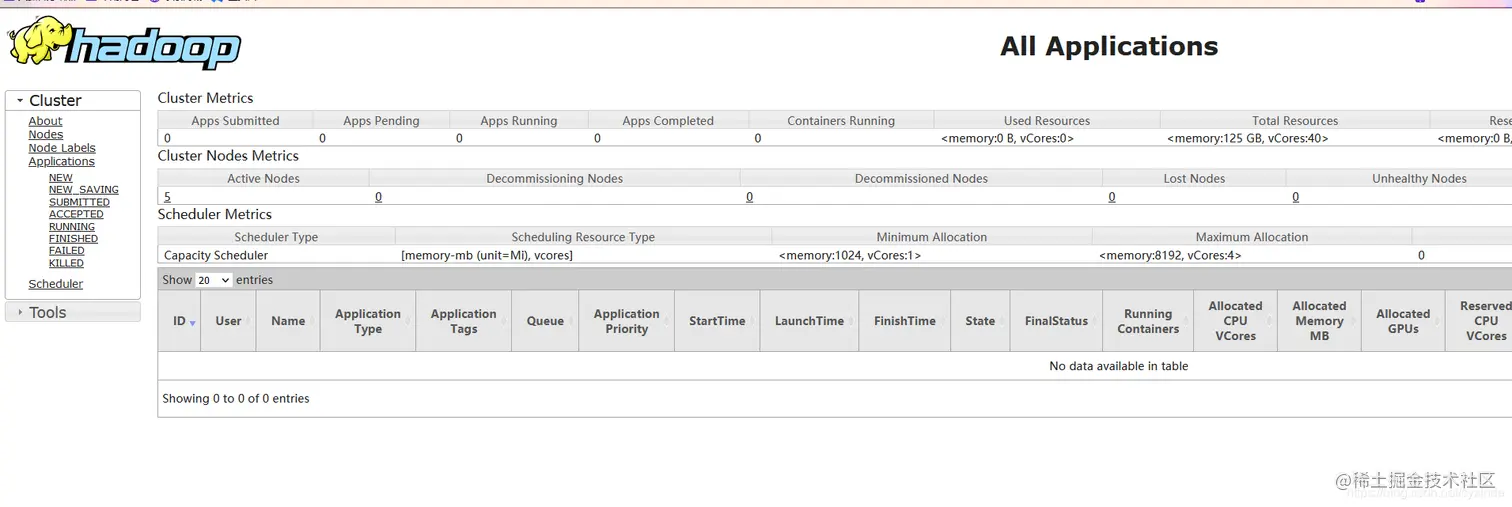Viewport: 1512px width, 507px height.
Task: Open the Applications link in sidebar
Action: pyautogui.click(x=61, y=161)
